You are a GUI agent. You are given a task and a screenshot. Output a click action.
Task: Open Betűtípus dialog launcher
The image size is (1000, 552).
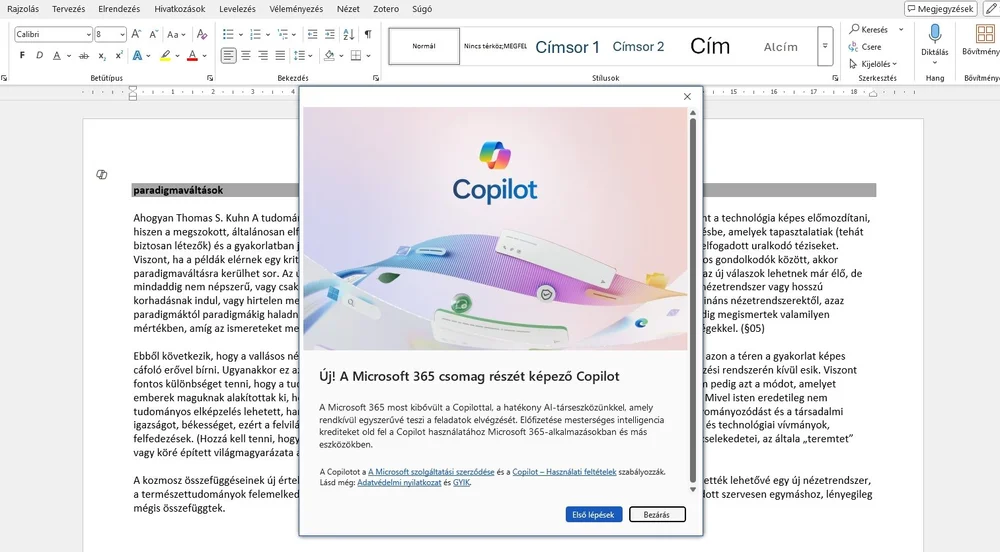coord(210,78)
